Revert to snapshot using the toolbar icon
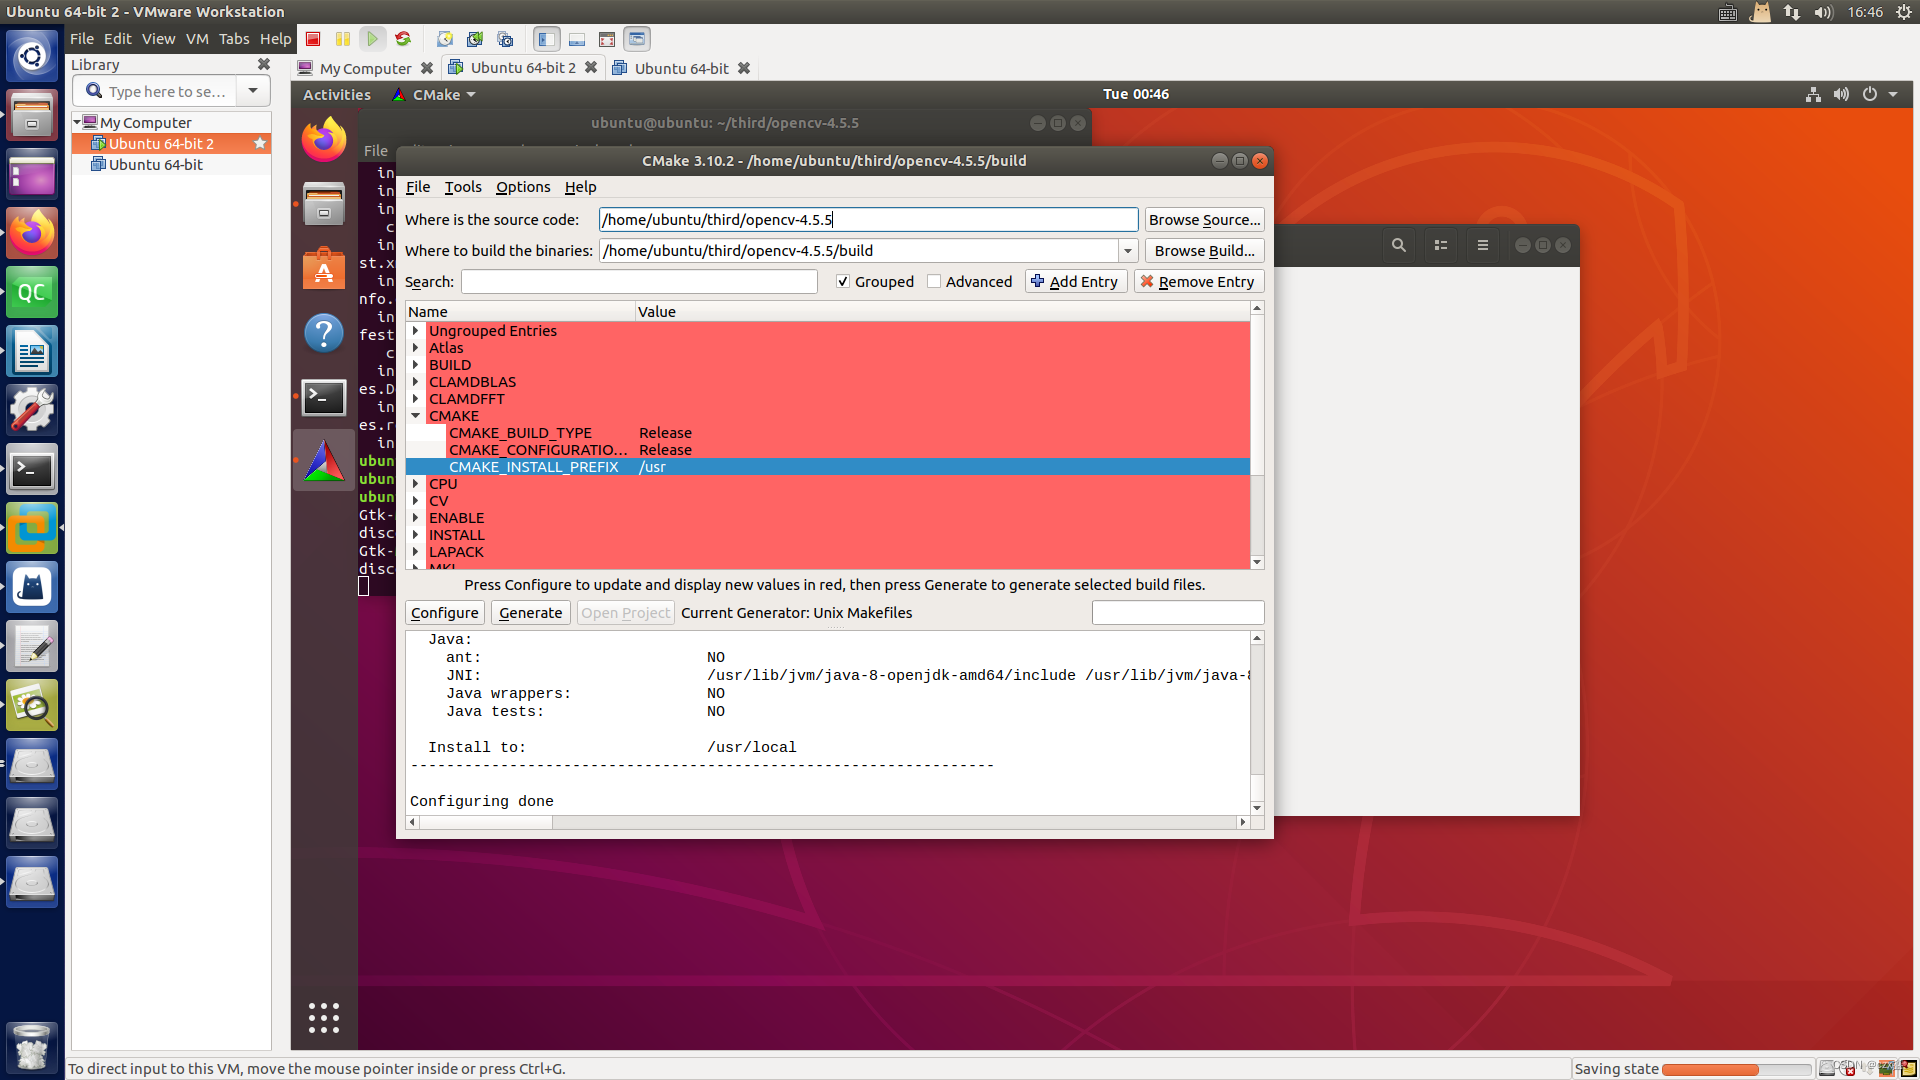Screen dimensions: 1920x1080 [475, 39]
